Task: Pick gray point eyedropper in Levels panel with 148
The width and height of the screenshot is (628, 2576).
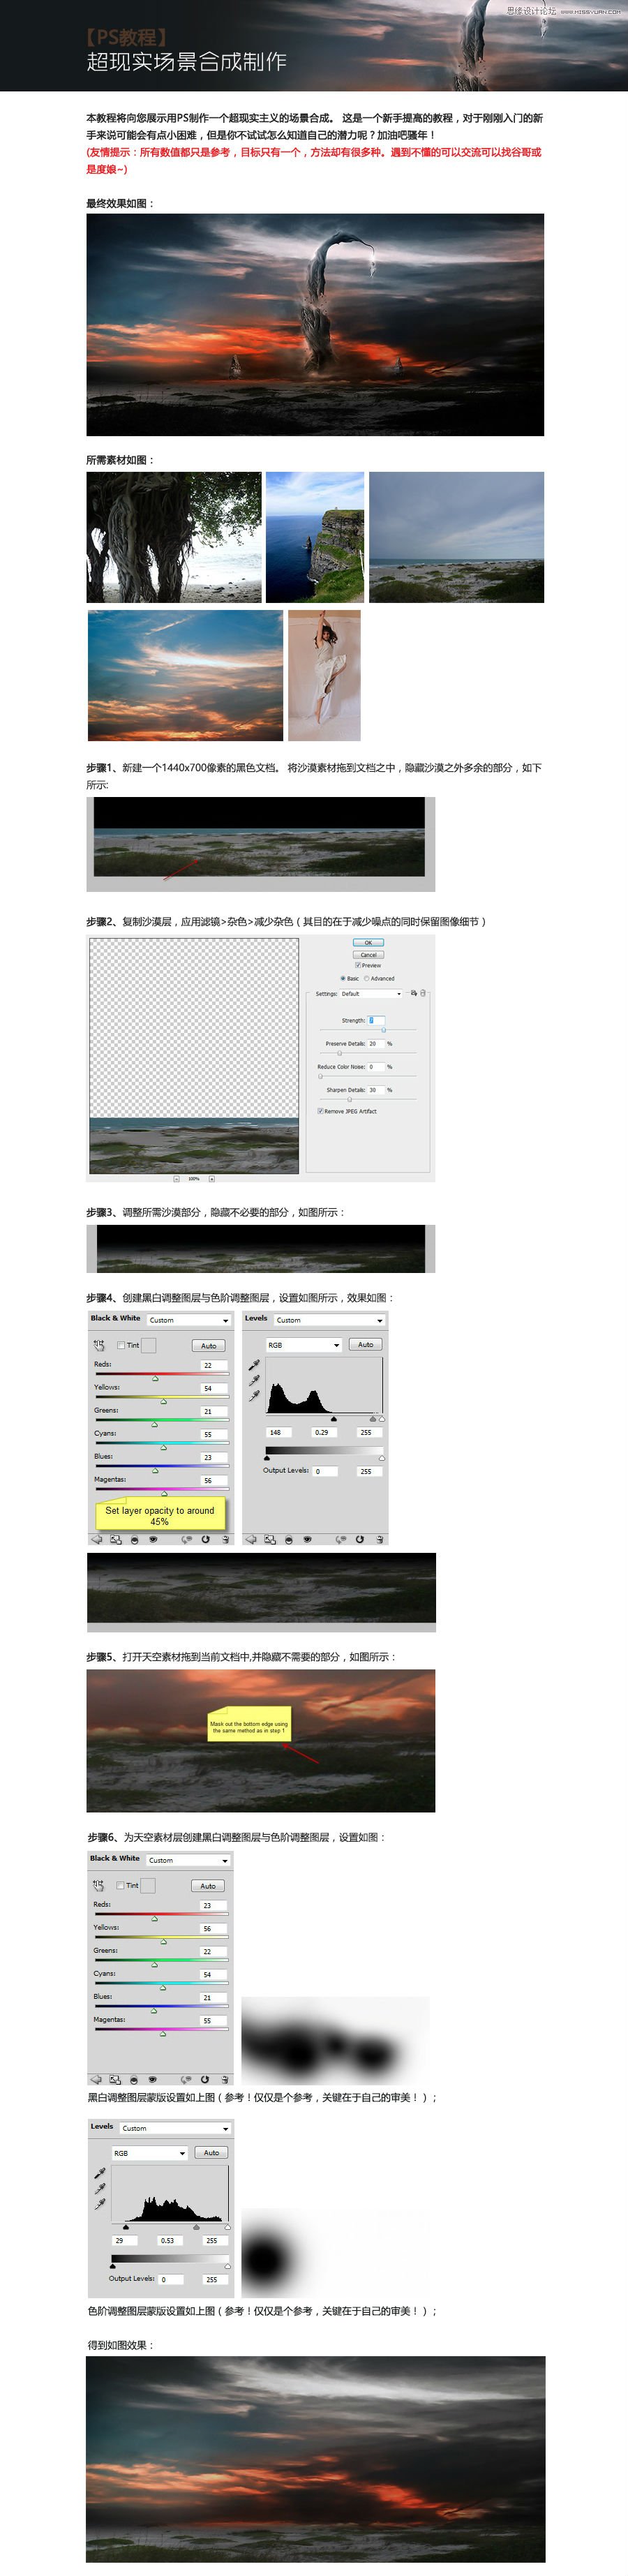Action: [254, 1380]
